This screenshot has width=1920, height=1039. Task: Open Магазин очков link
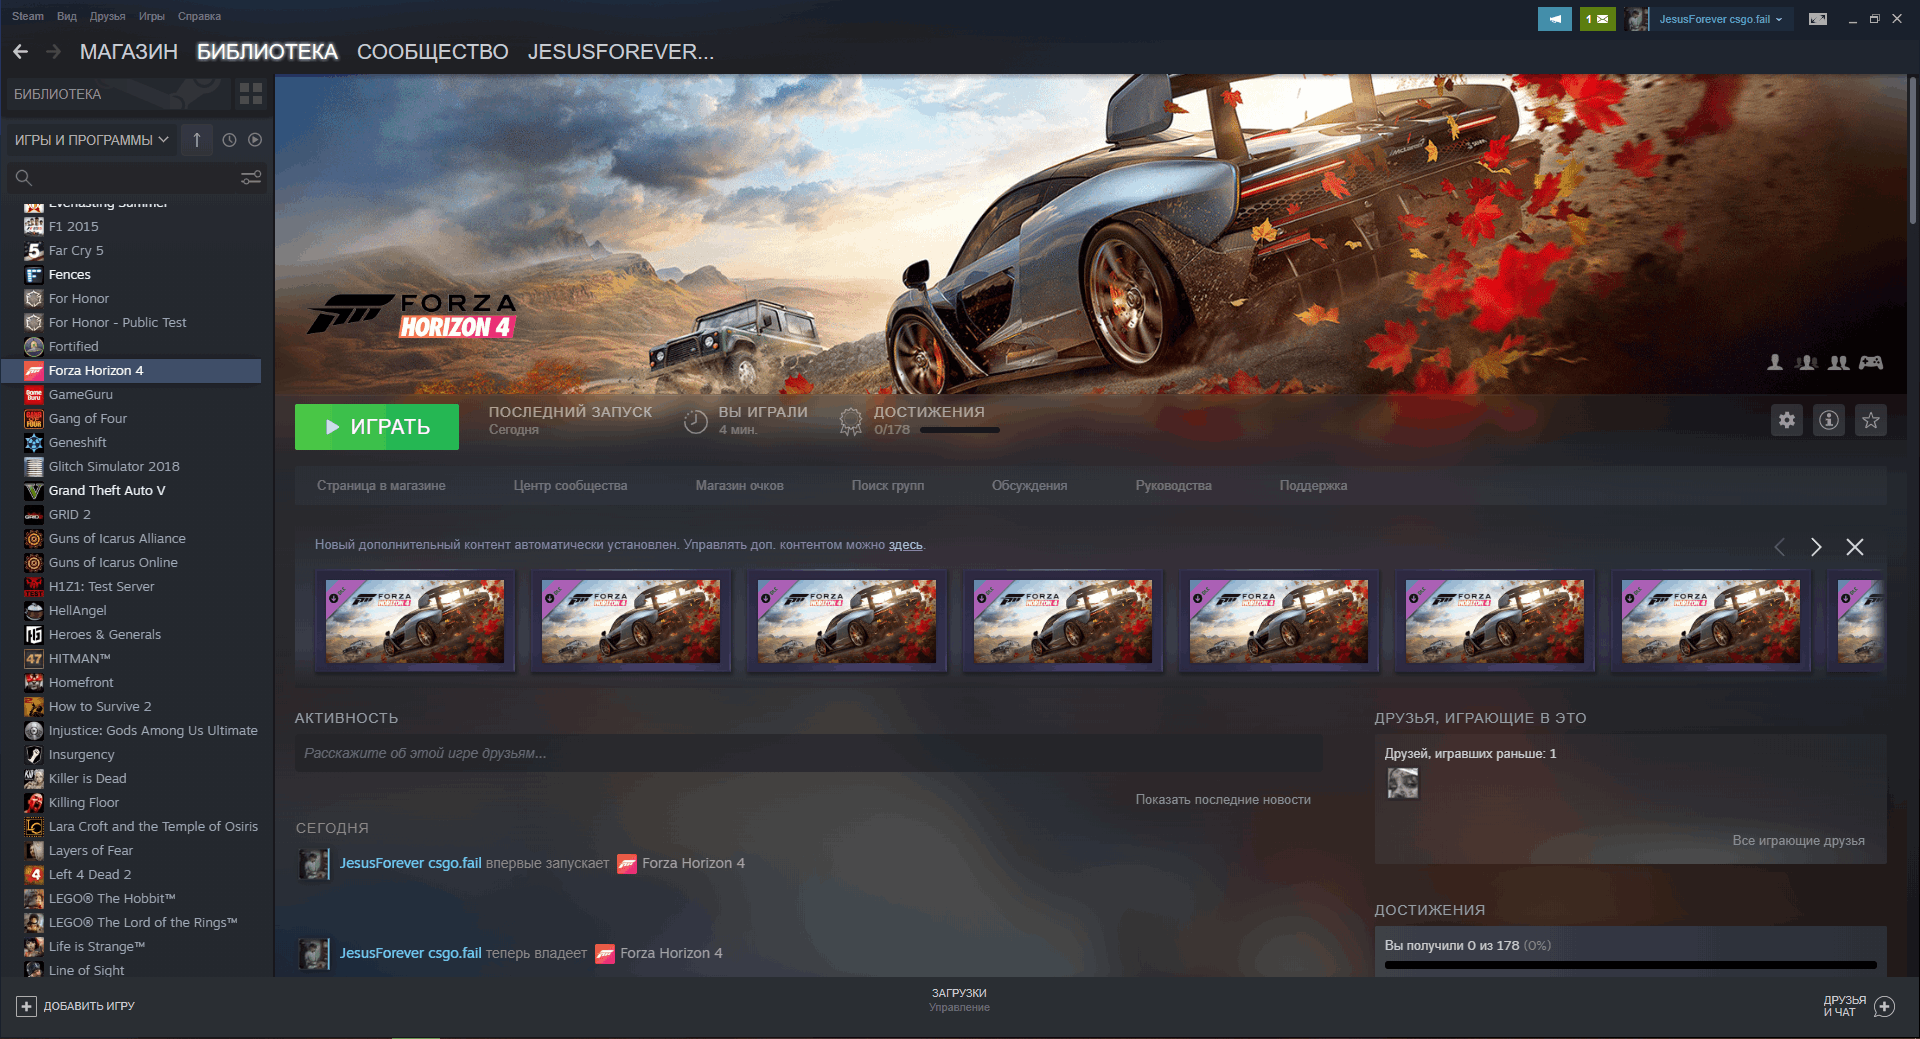739,486
